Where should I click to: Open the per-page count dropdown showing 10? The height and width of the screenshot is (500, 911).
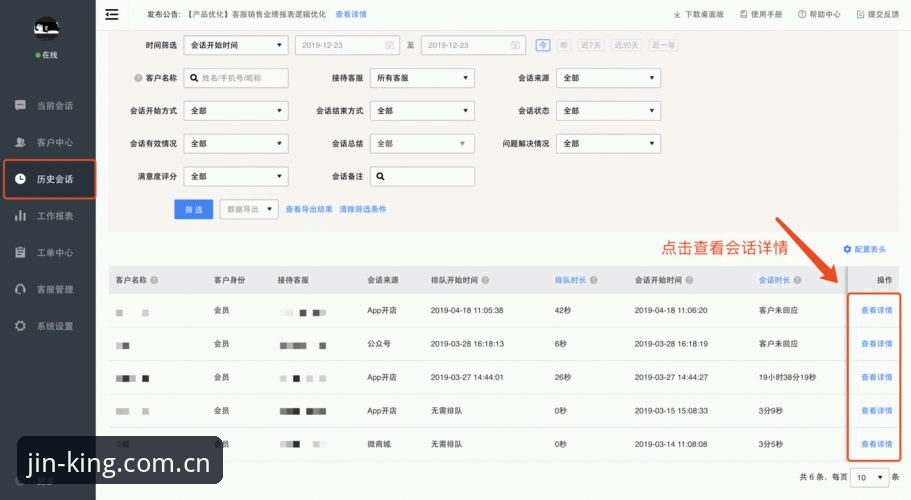tap(869, 477)
